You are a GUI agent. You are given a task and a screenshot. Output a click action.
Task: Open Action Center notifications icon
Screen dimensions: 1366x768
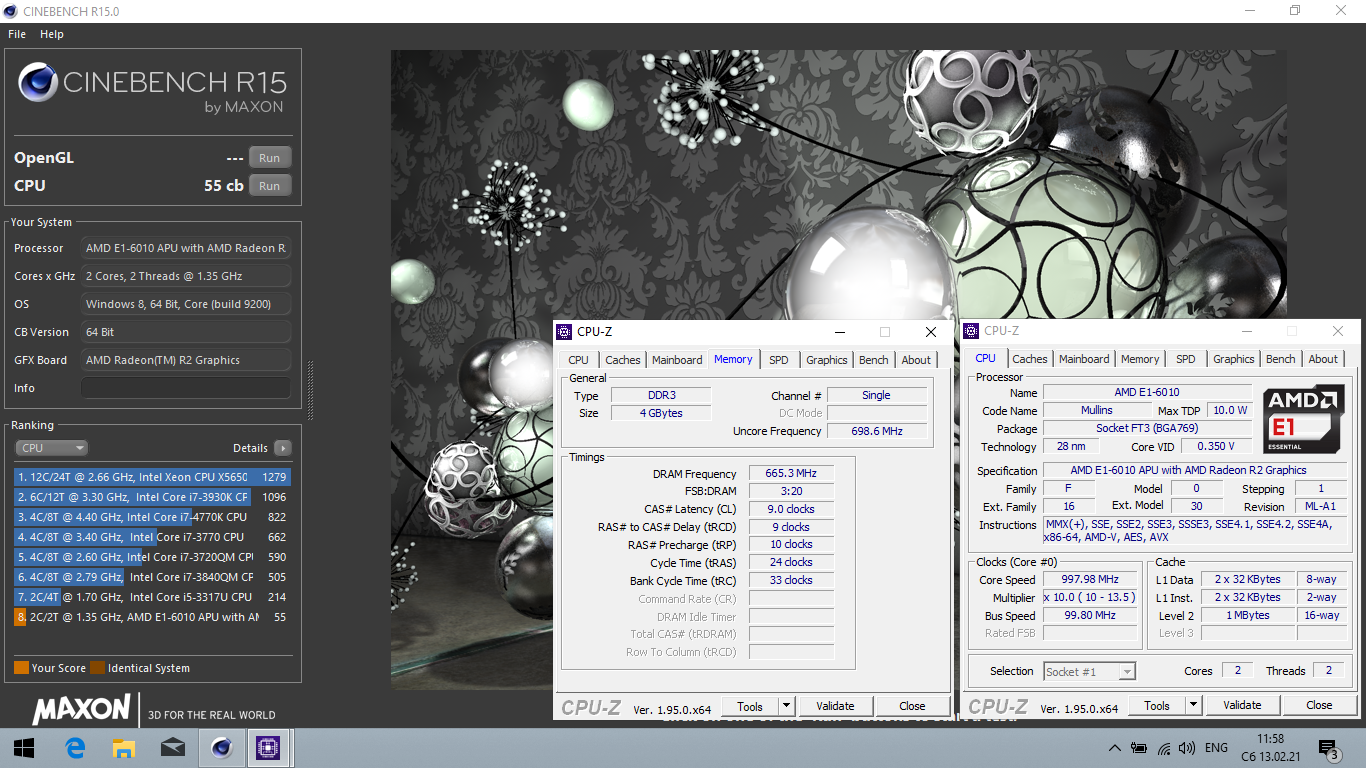(1328, 748)
